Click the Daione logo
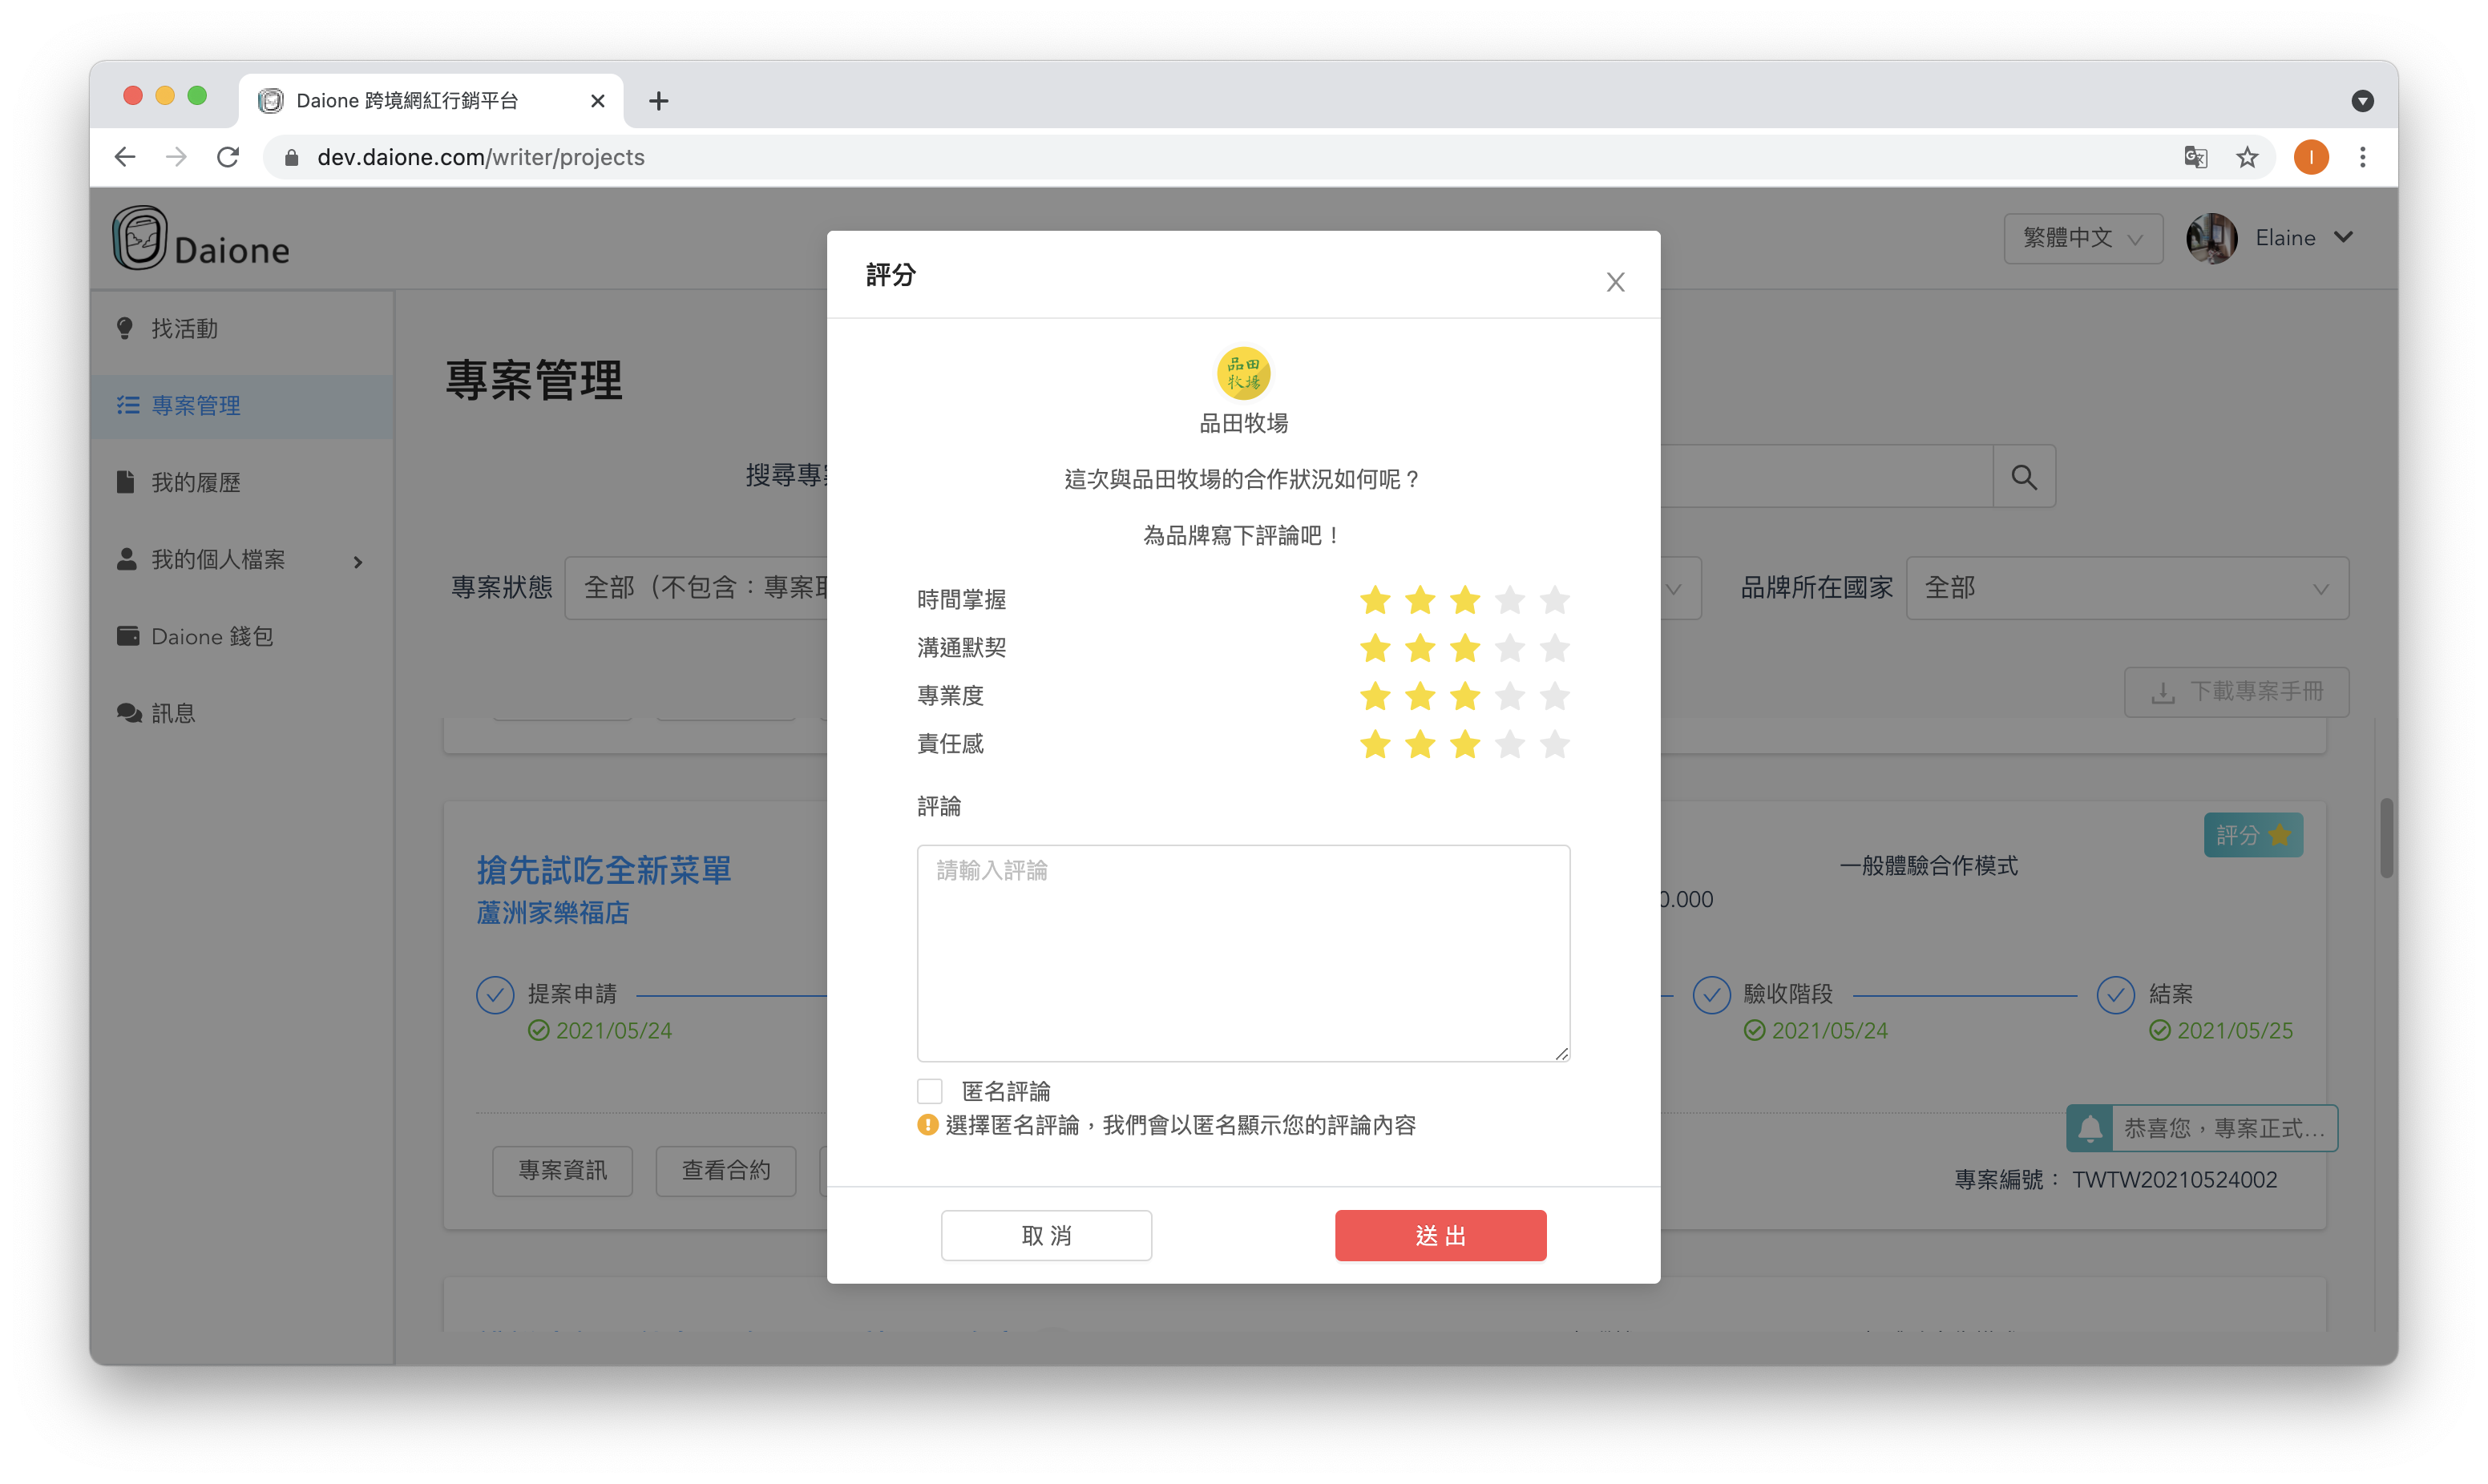2488x1484 pixels. (x=201, y=239)
